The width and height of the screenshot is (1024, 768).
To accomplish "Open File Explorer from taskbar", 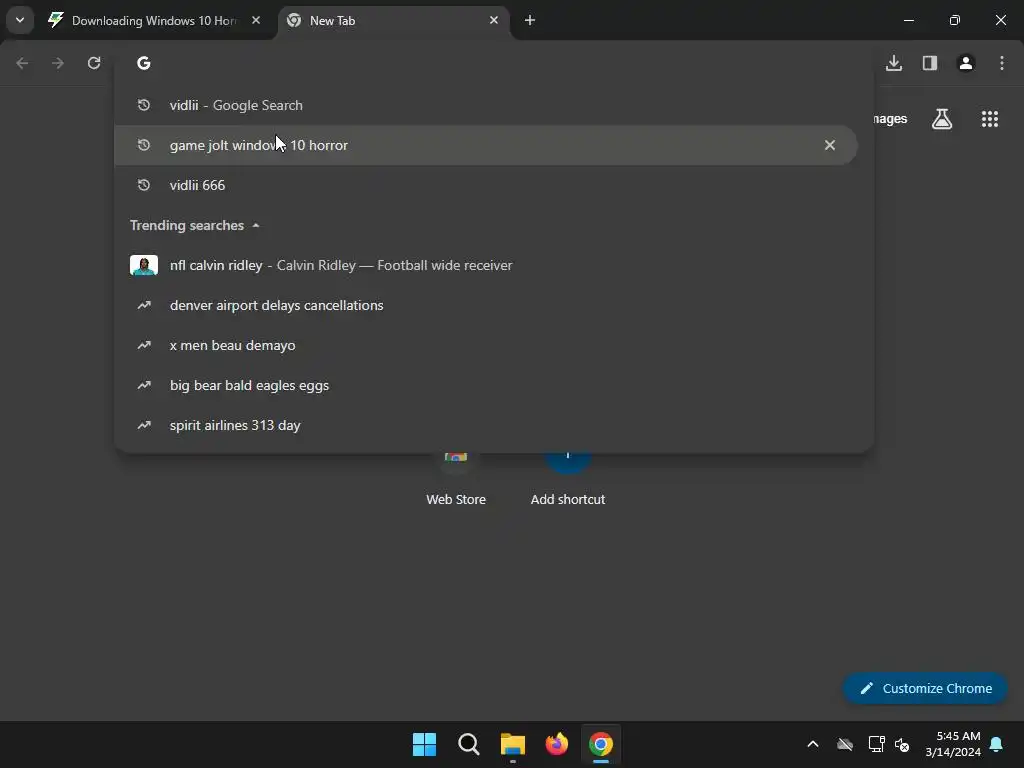I will coord(513,744).
